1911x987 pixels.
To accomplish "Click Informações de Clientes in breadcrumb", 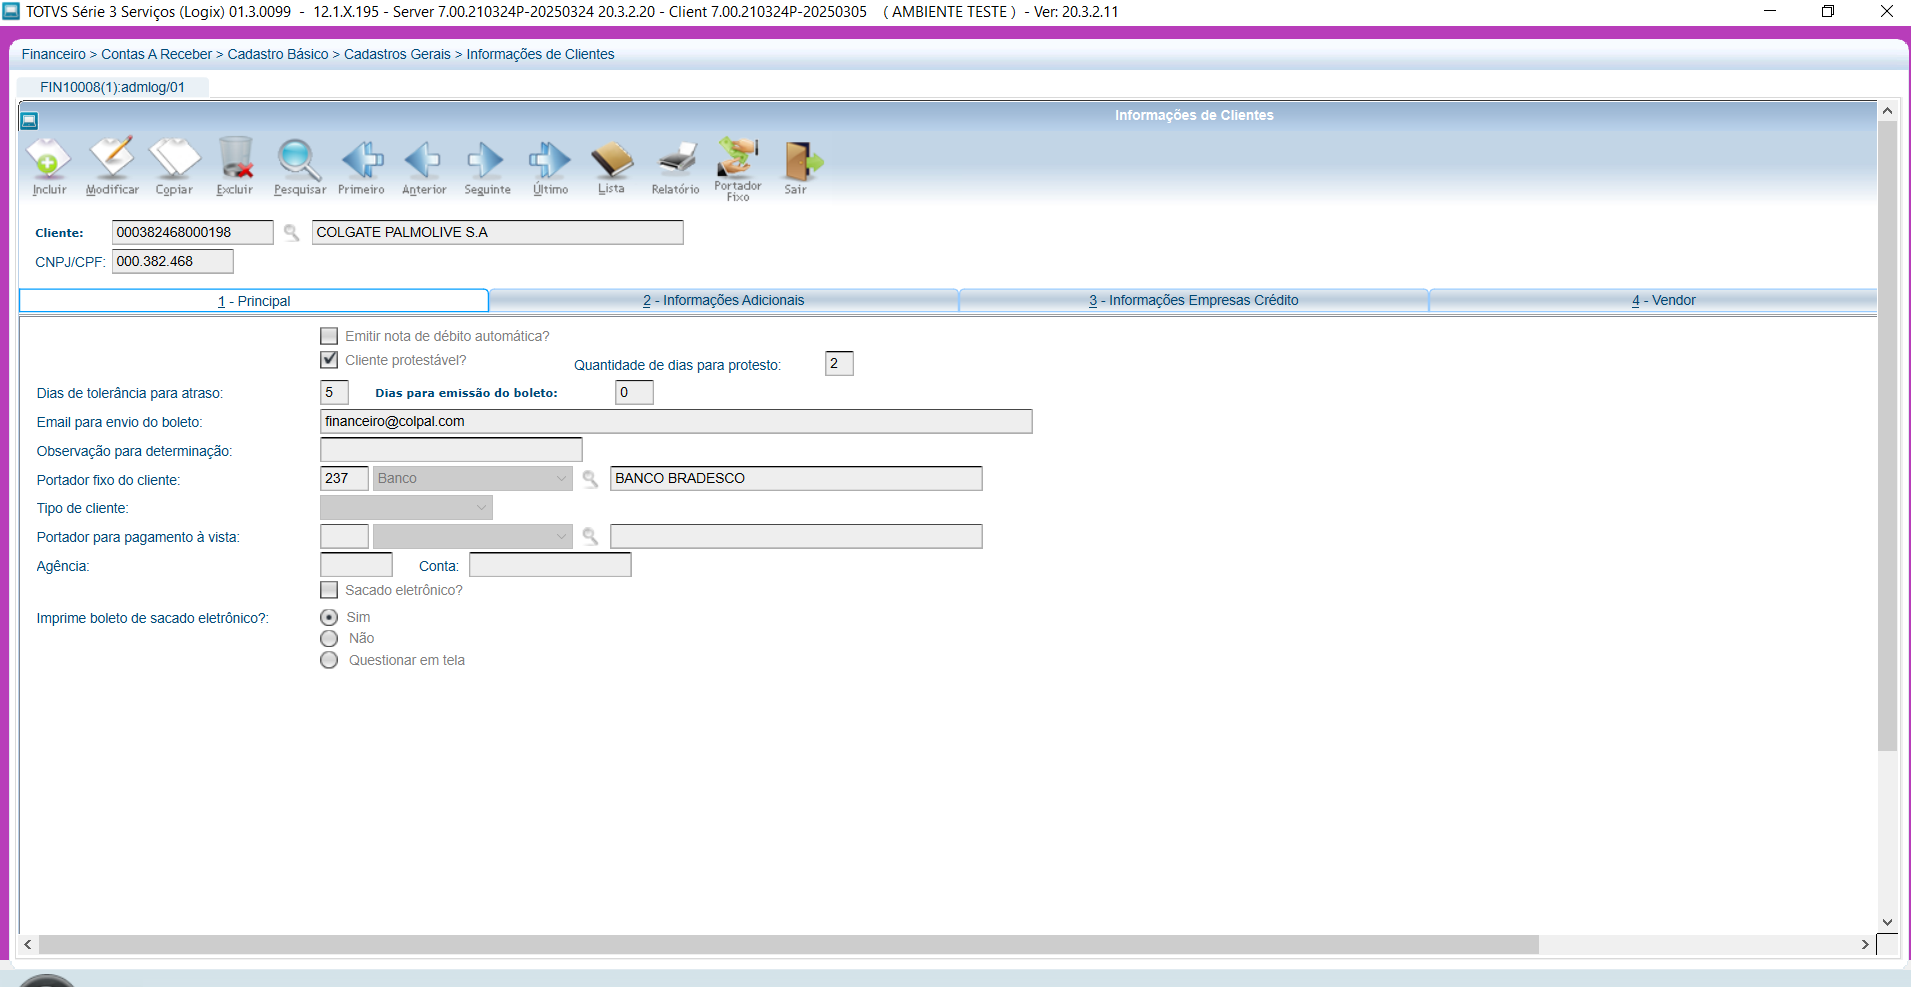I will (540, 54).
